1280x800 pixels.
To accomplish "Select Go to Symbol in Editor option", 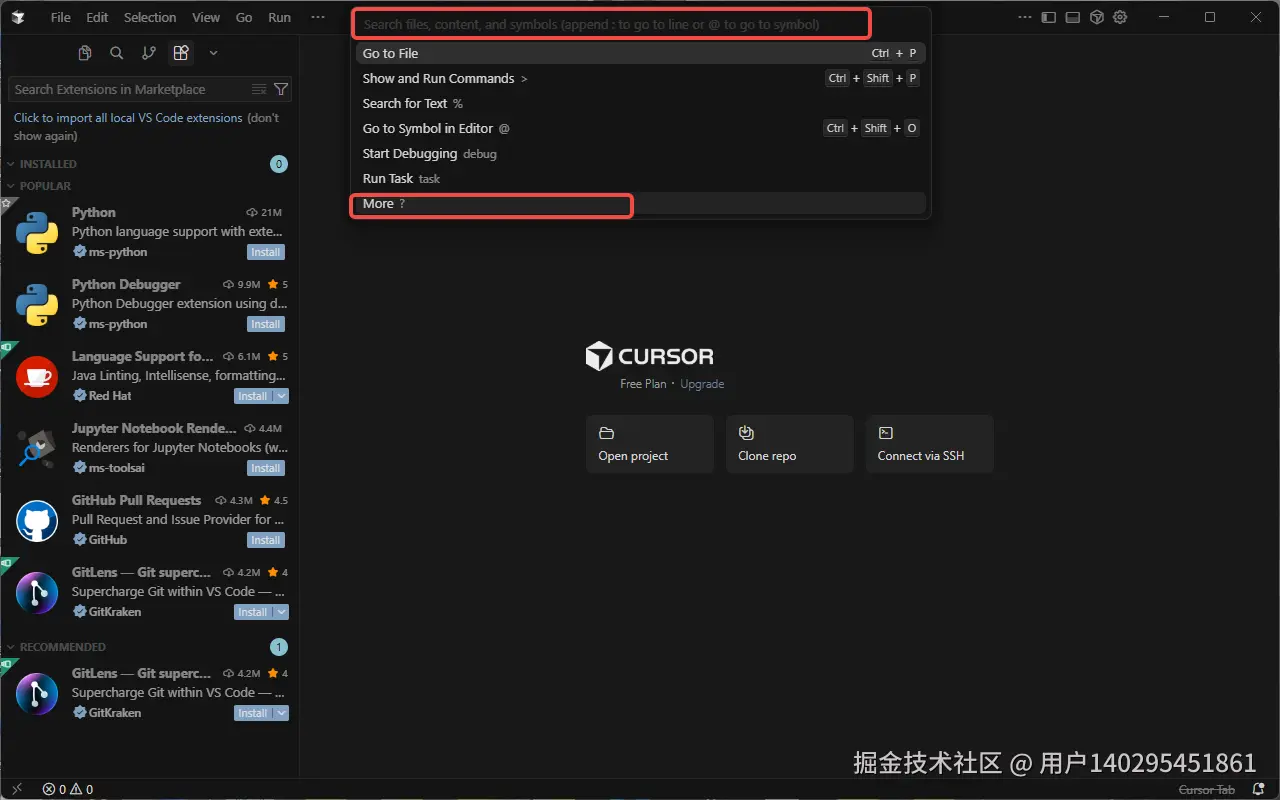I will 641,128.
